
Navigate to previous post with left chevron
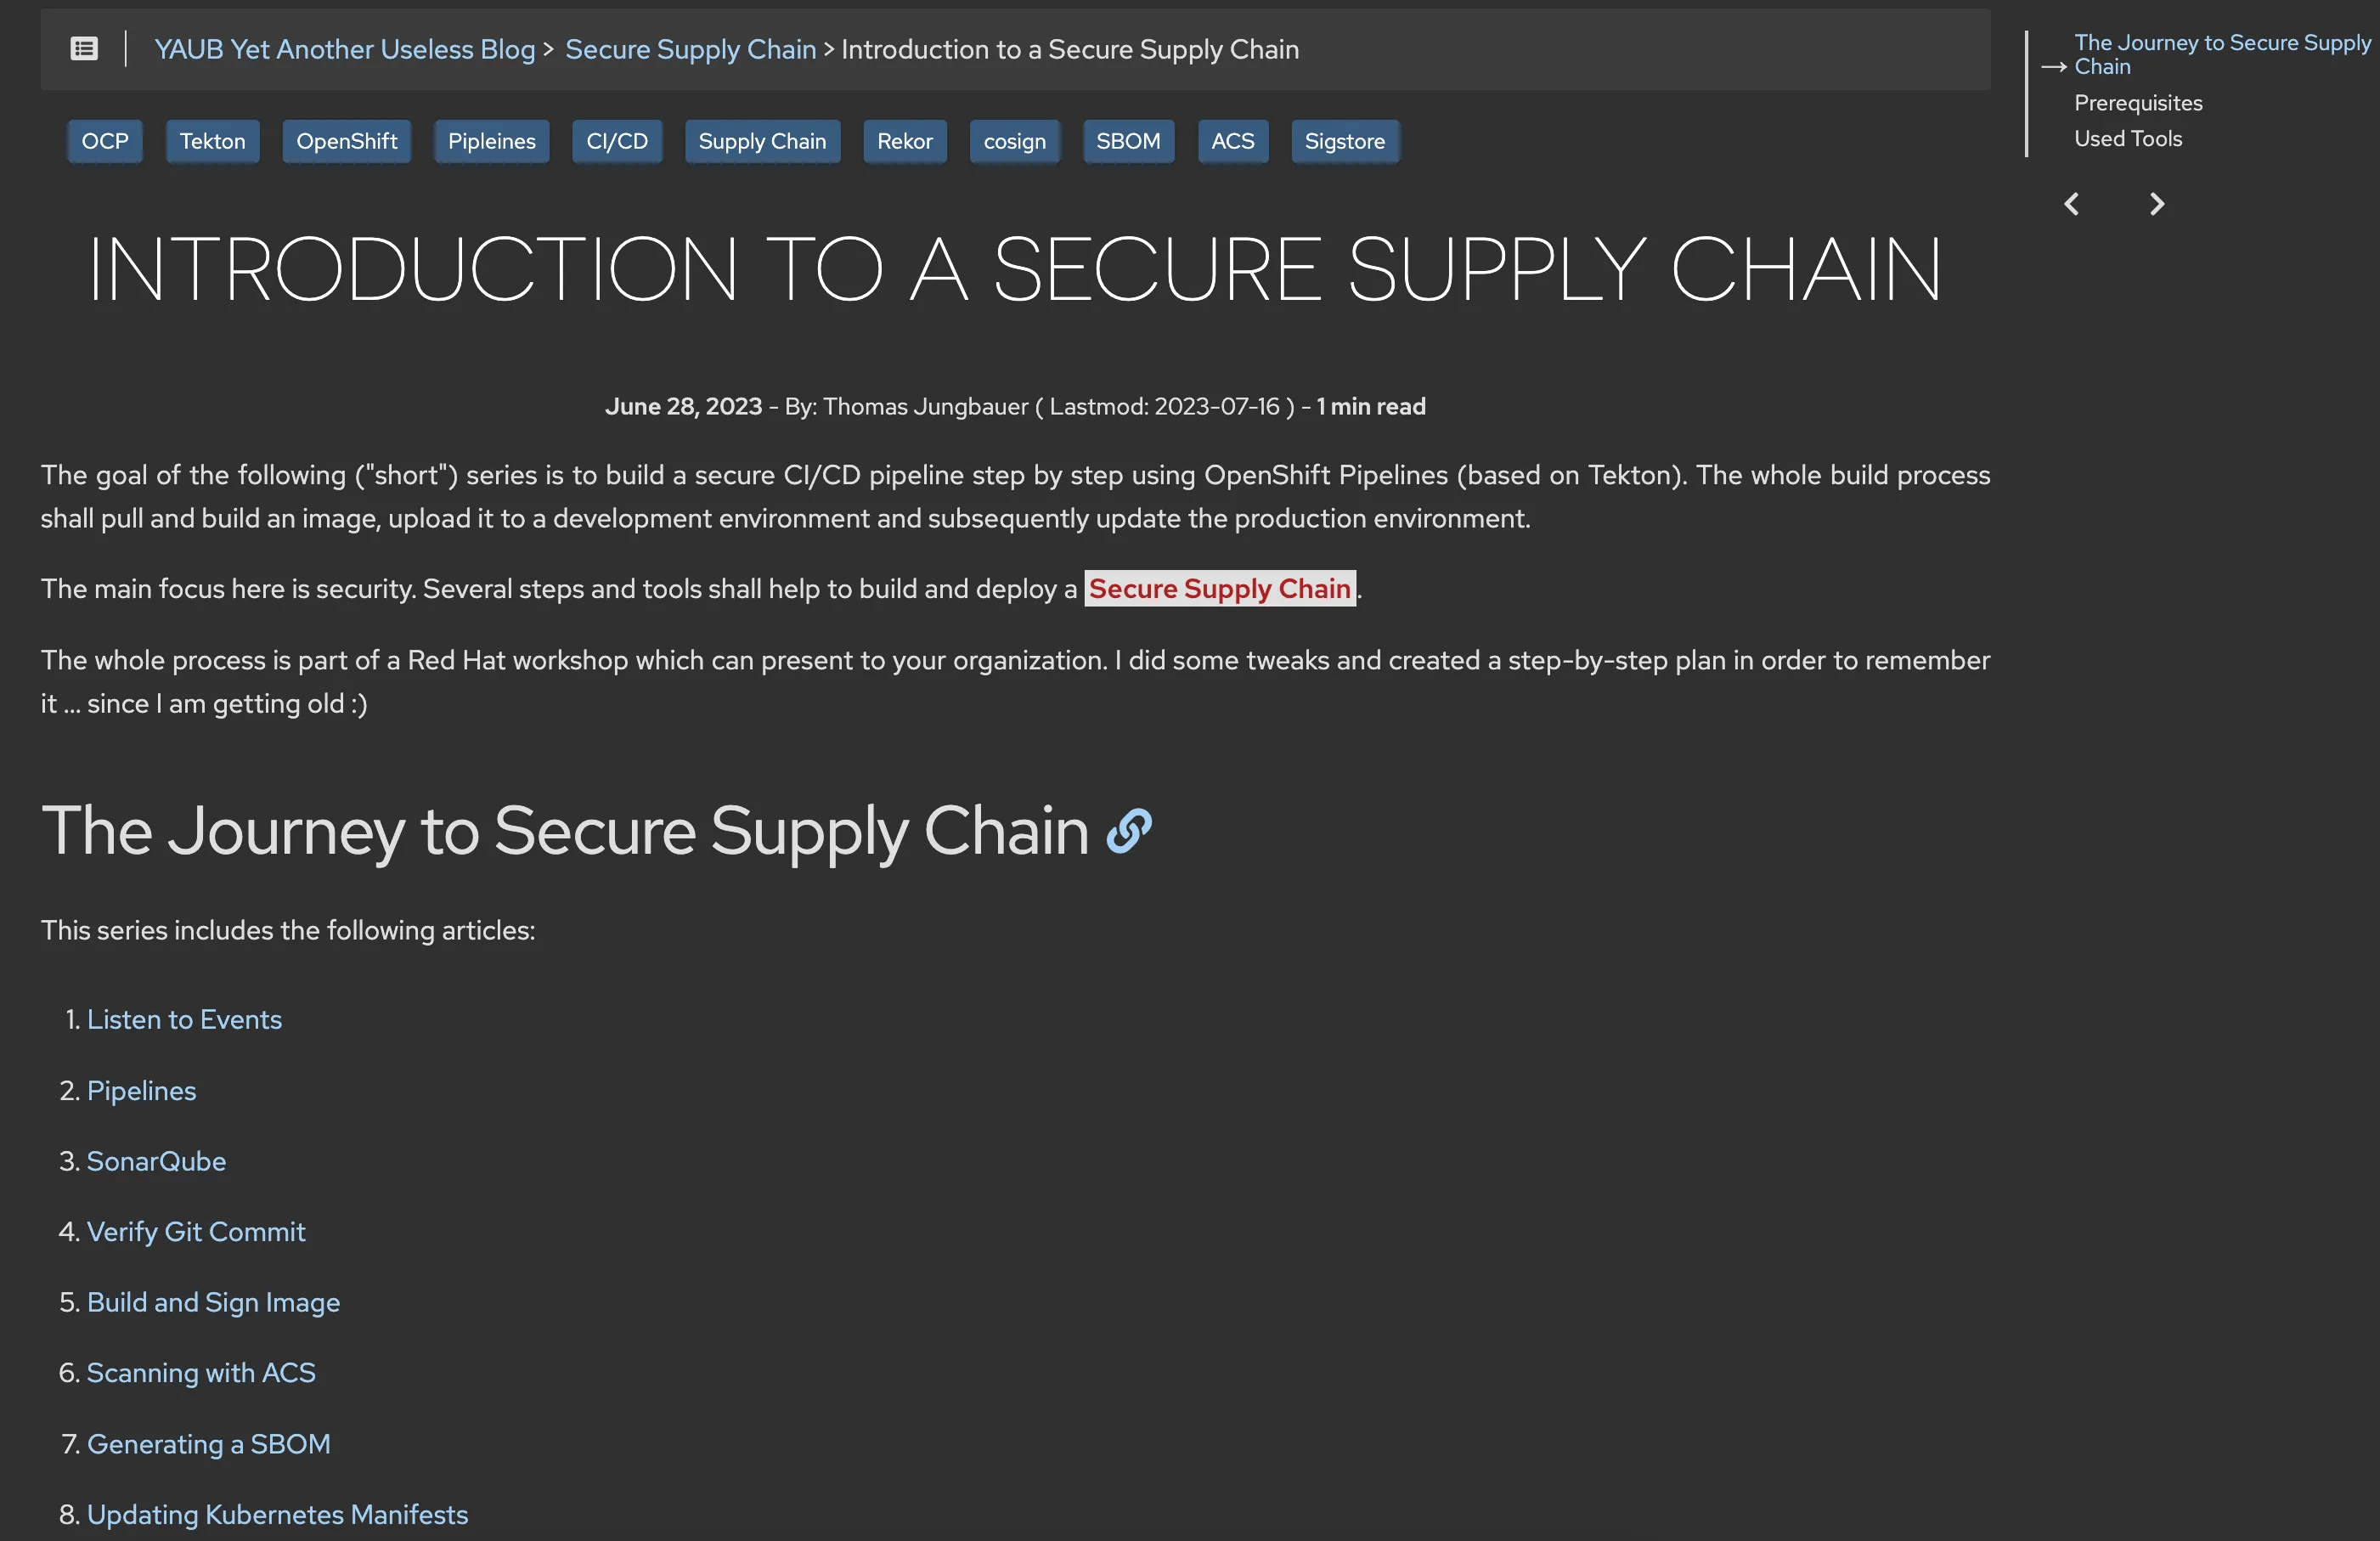pos(2072,203)
